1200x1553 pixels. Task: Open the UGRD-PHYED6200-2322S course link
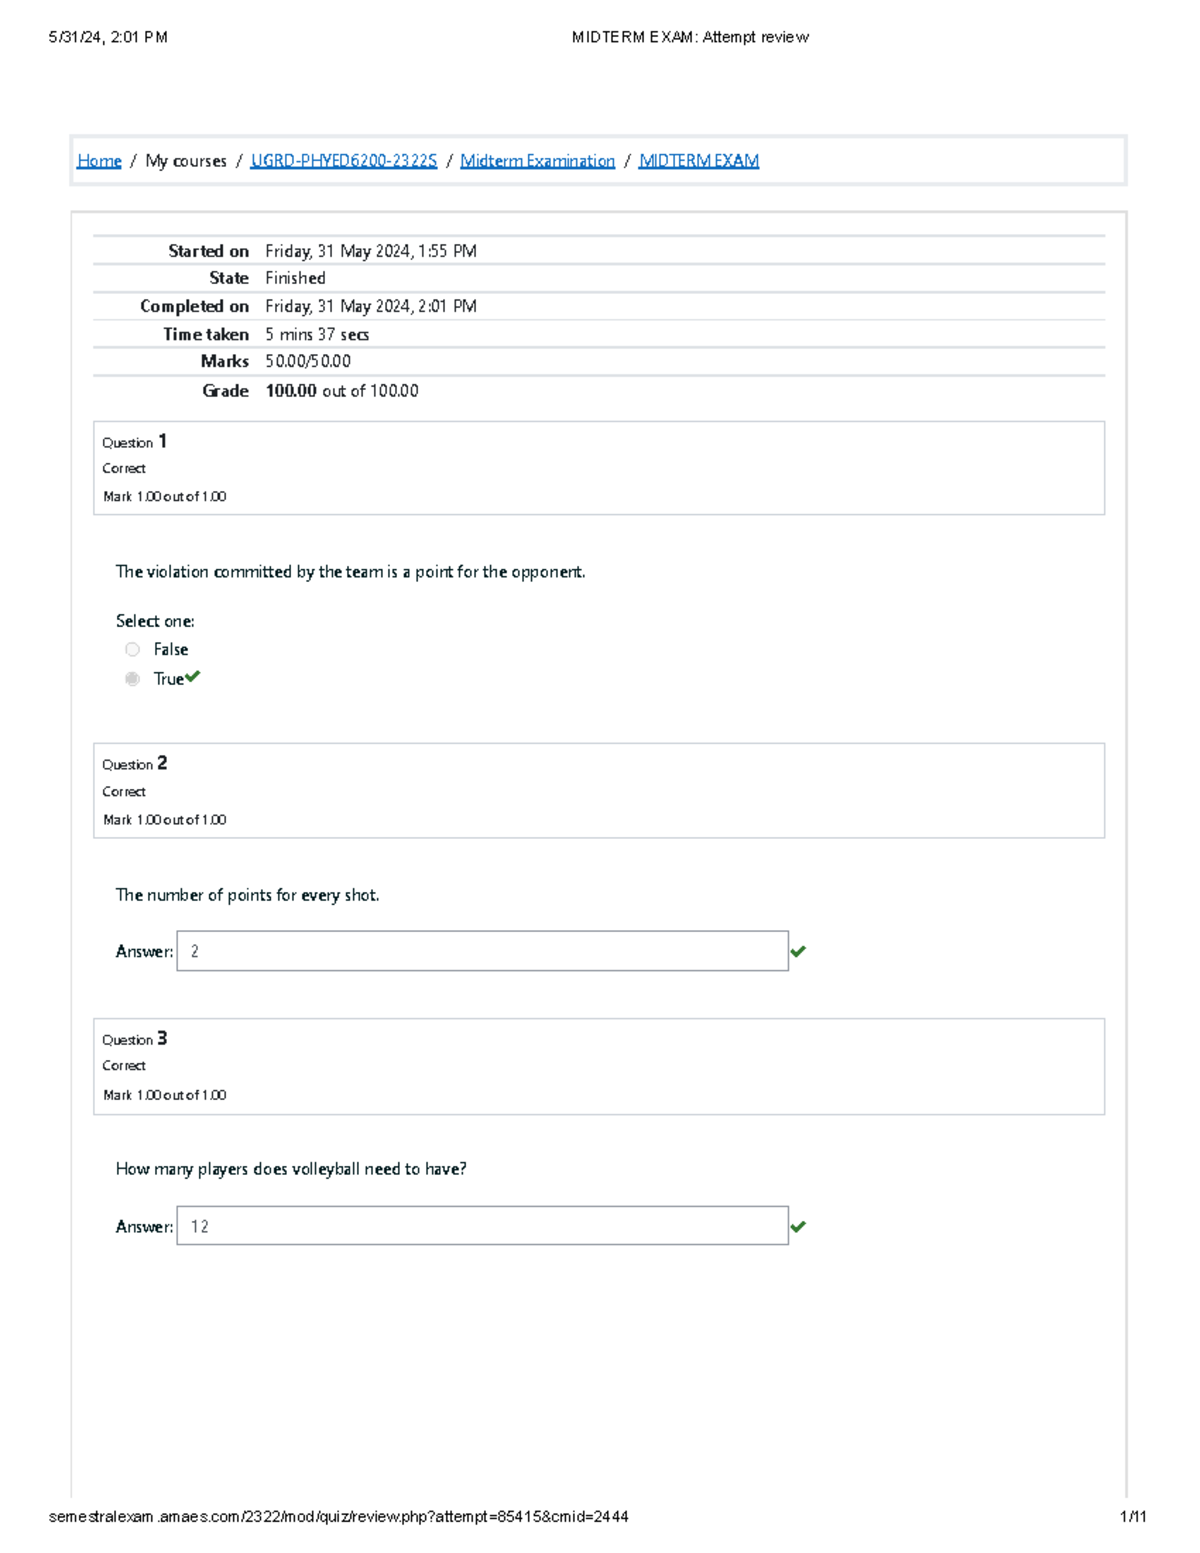(344, 160)
